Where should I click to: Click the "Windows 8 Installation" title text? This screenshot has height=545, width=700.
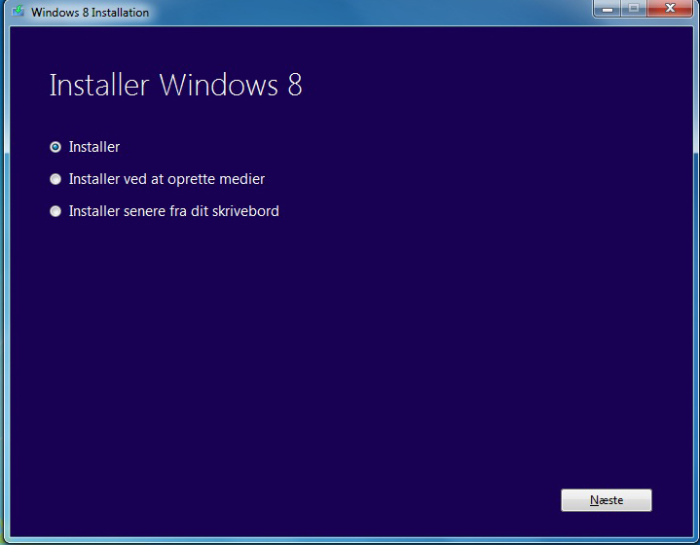[x=90, y=12]
